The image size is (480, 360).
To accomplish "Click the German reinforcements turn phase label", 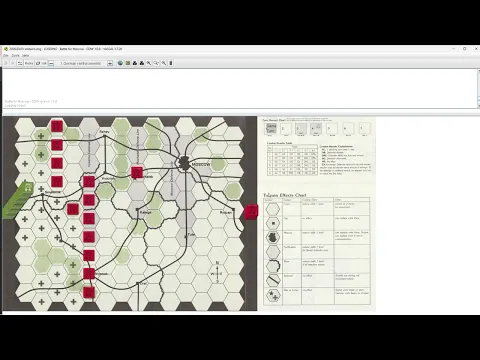I will coord(80,63).
